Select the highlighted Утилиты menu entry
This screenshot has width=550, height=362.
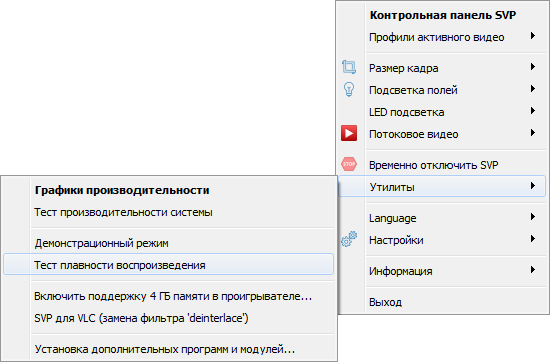(x=442, y=187)
